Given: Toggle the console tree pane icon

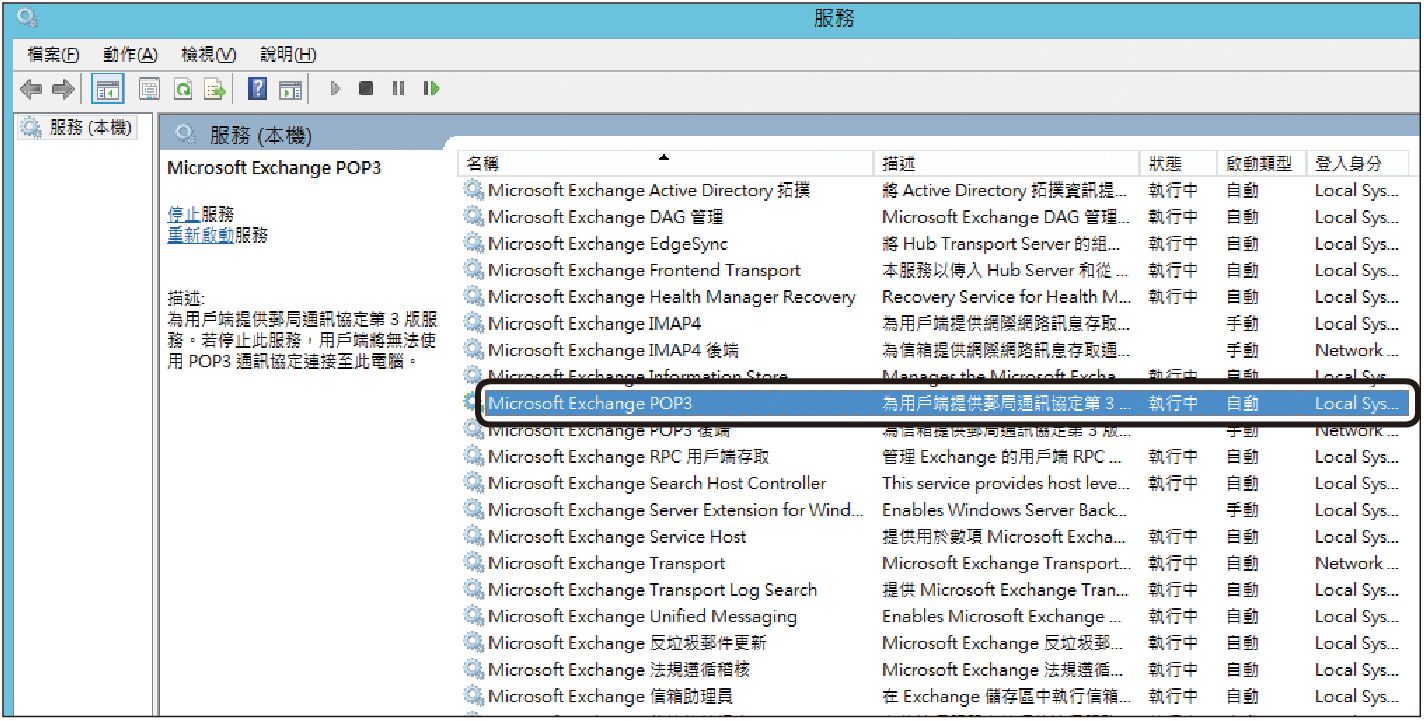Looking at the screenshot, I should point(107,89).
